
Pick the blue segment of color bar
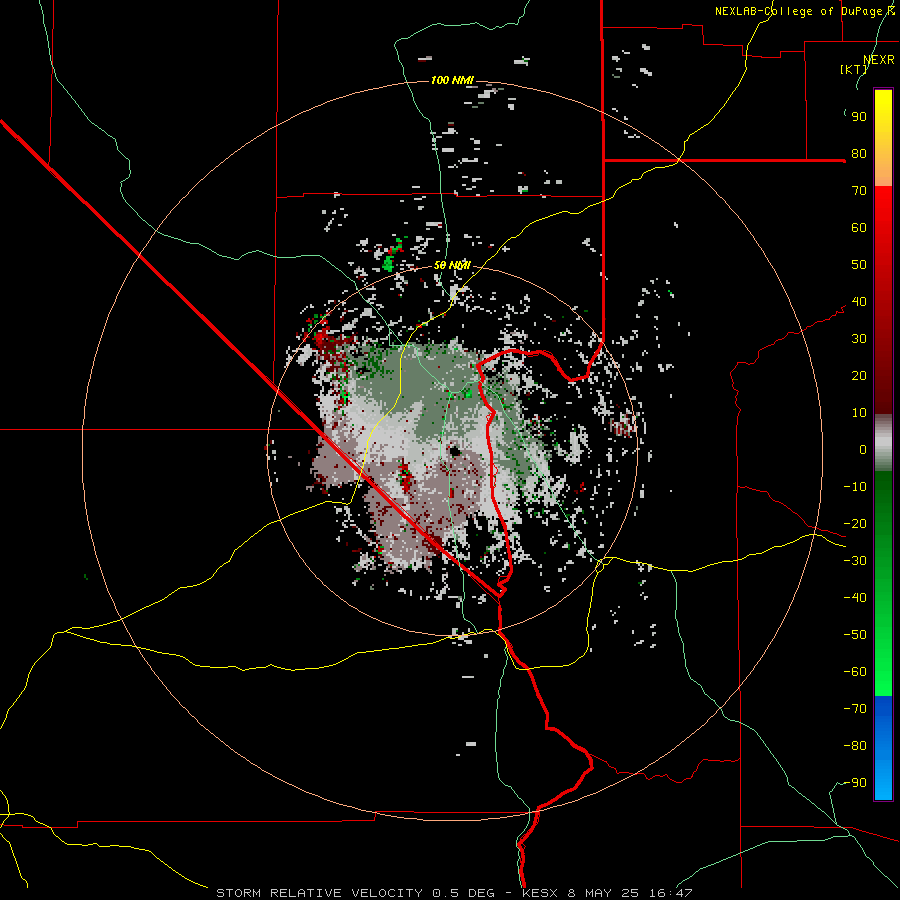[883, 748]
